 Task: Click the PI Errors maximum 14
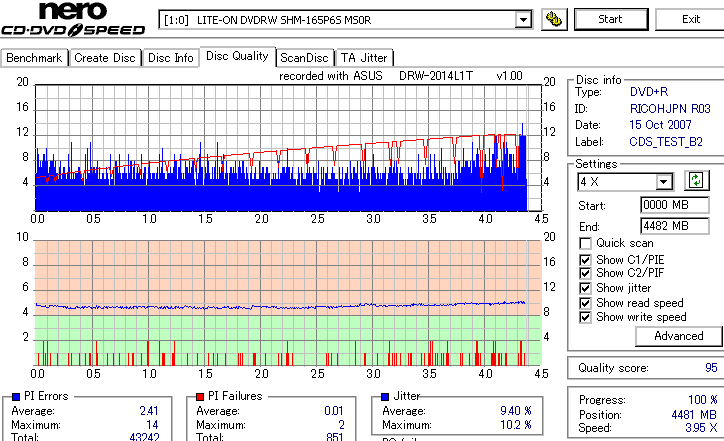tap(152, 425)
